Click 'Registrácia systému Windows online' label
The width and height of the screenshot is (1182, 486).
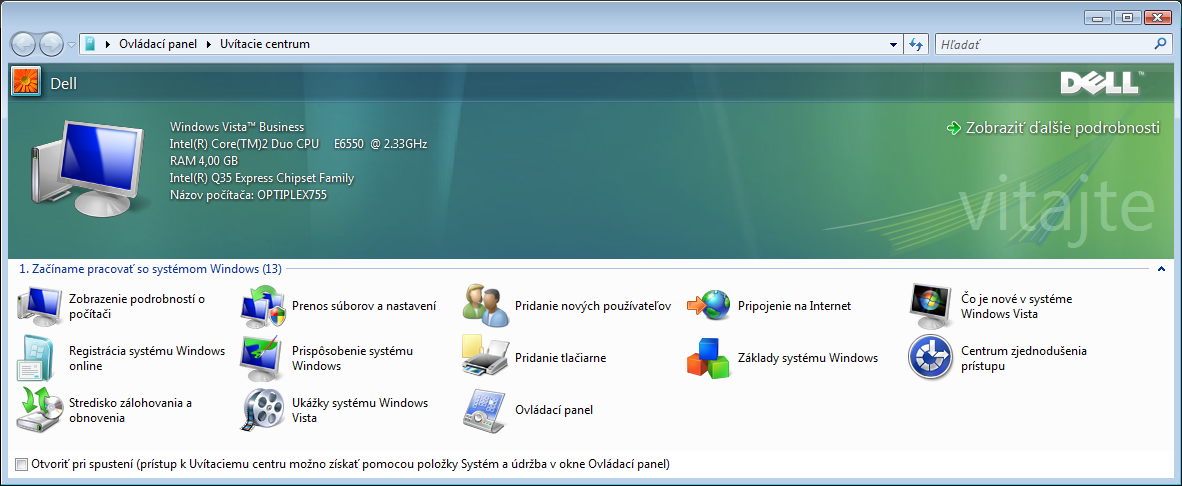147,358
